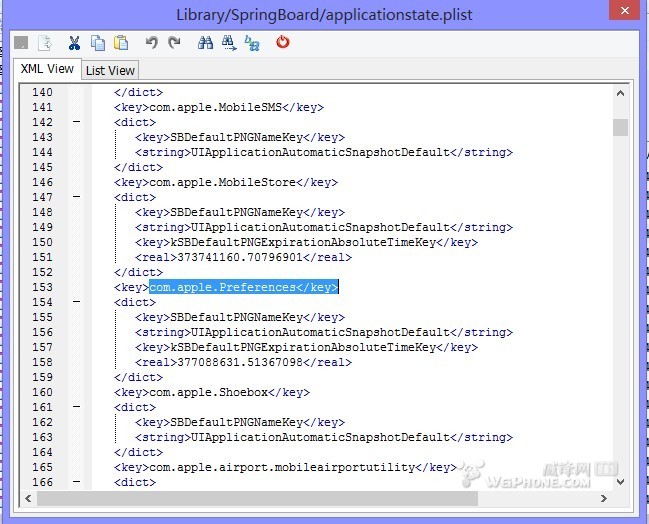Image resolution: width=649 pixels, height=524 pixels.
Task: Click the com.apple.Shoebox key line
Action: (212, 392)
